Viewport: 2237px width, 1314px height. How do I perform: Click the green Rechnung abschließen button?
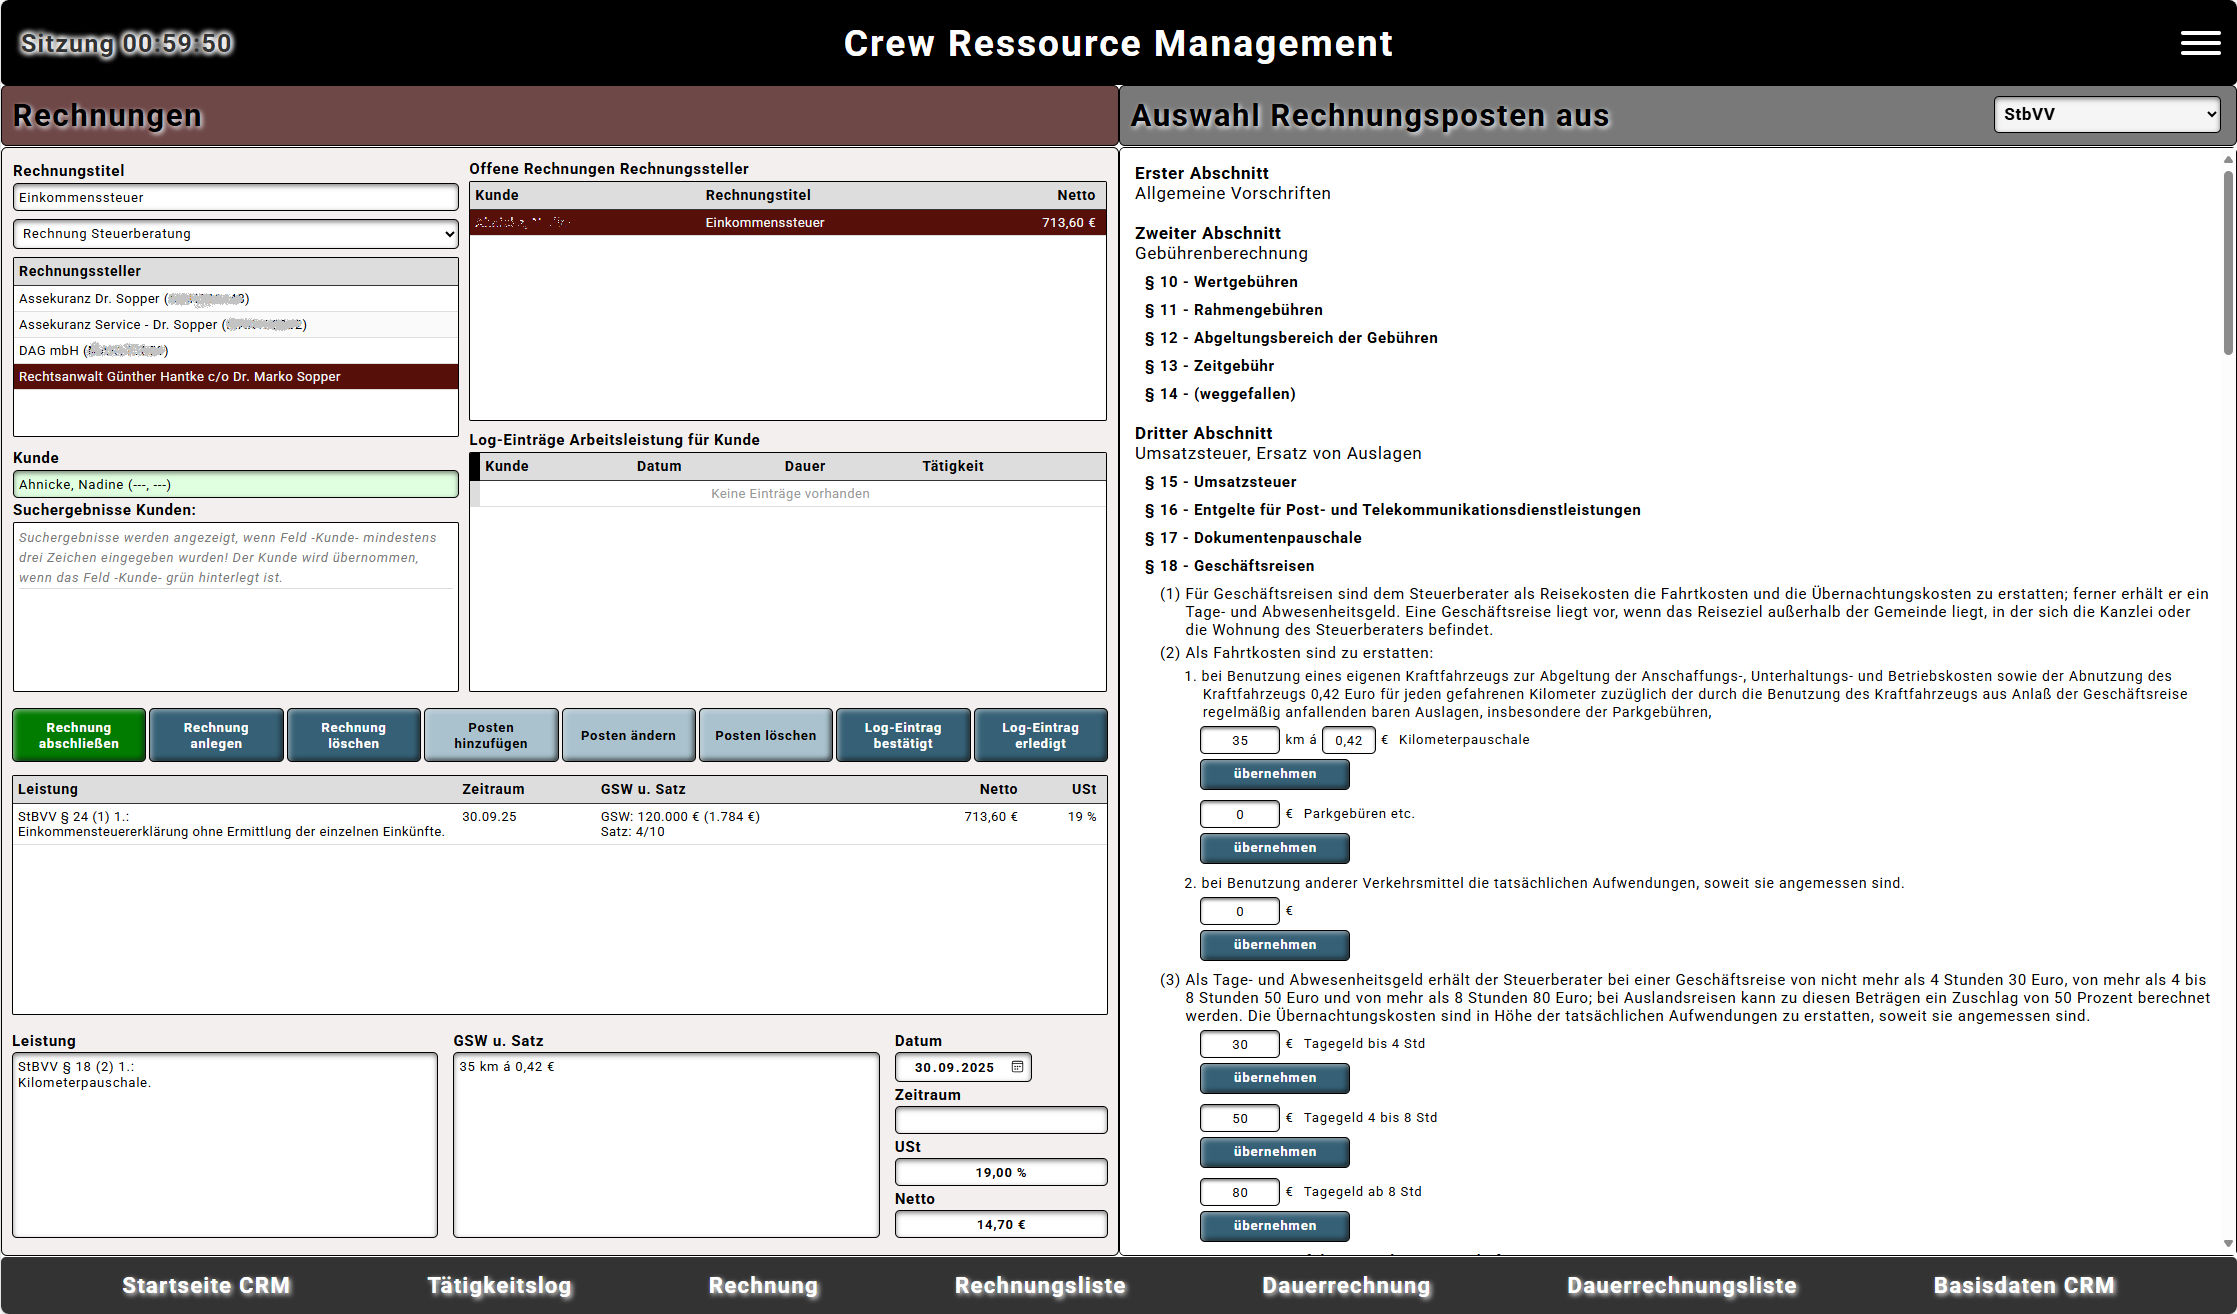coord(79,735)
